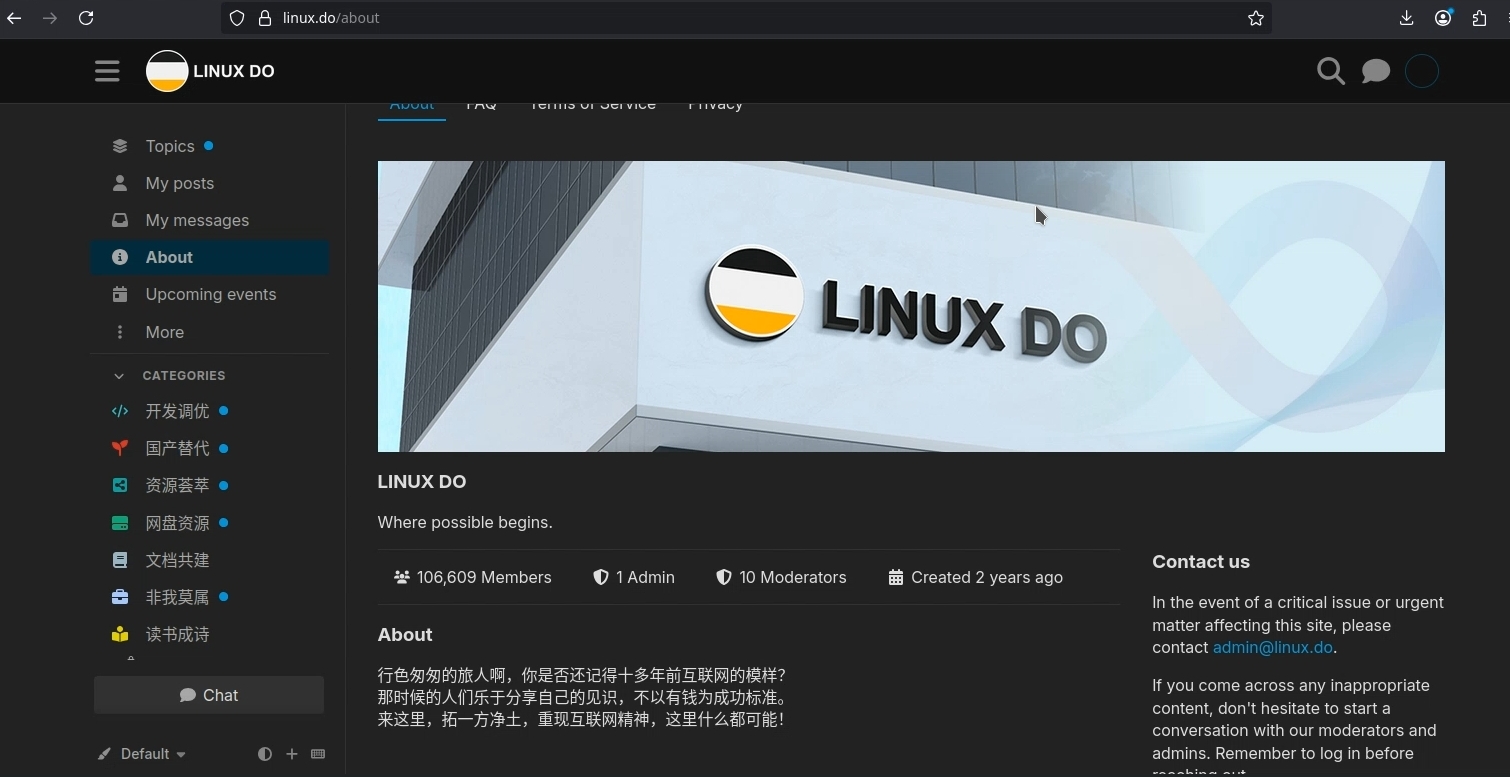
Task: Open user profile avatar menu
Action: click(x=1421, y=71)
